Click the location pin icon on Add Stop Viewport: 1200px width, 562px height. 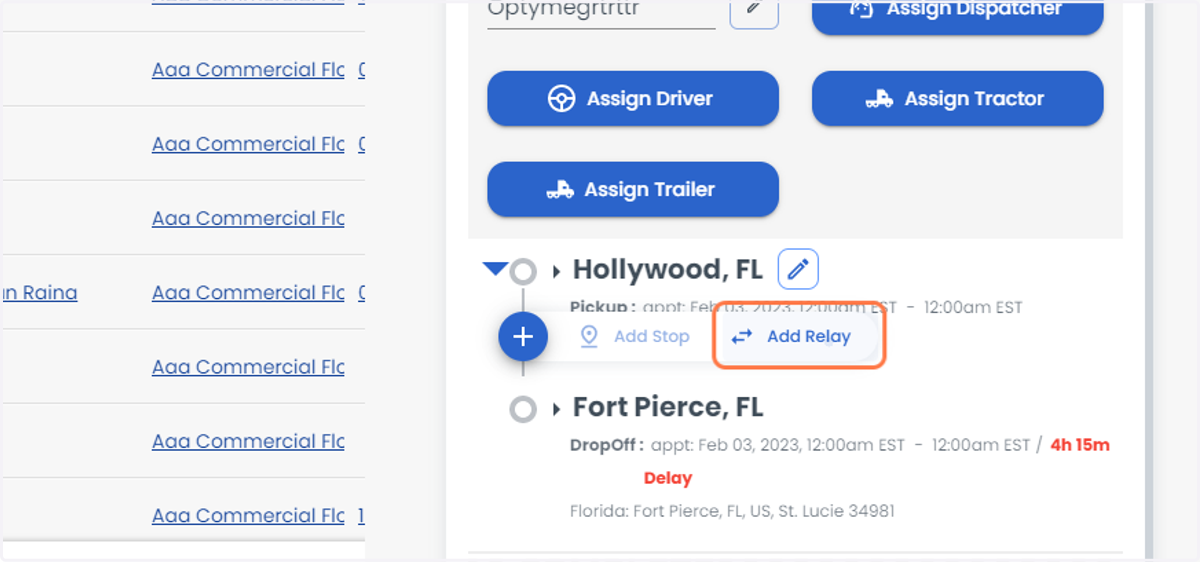point(589,337)
